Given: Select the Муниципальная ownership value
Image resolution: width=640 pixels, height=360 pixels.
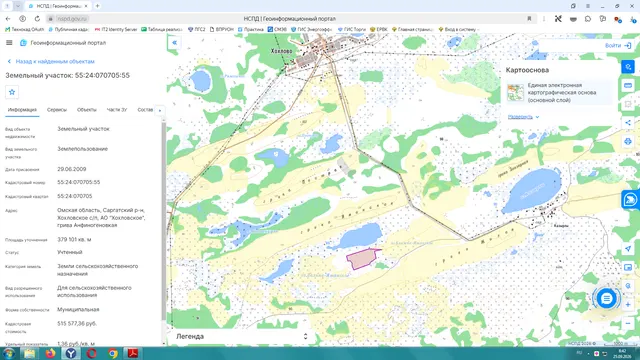Looking at the screenshot, I should coord(78,309).
